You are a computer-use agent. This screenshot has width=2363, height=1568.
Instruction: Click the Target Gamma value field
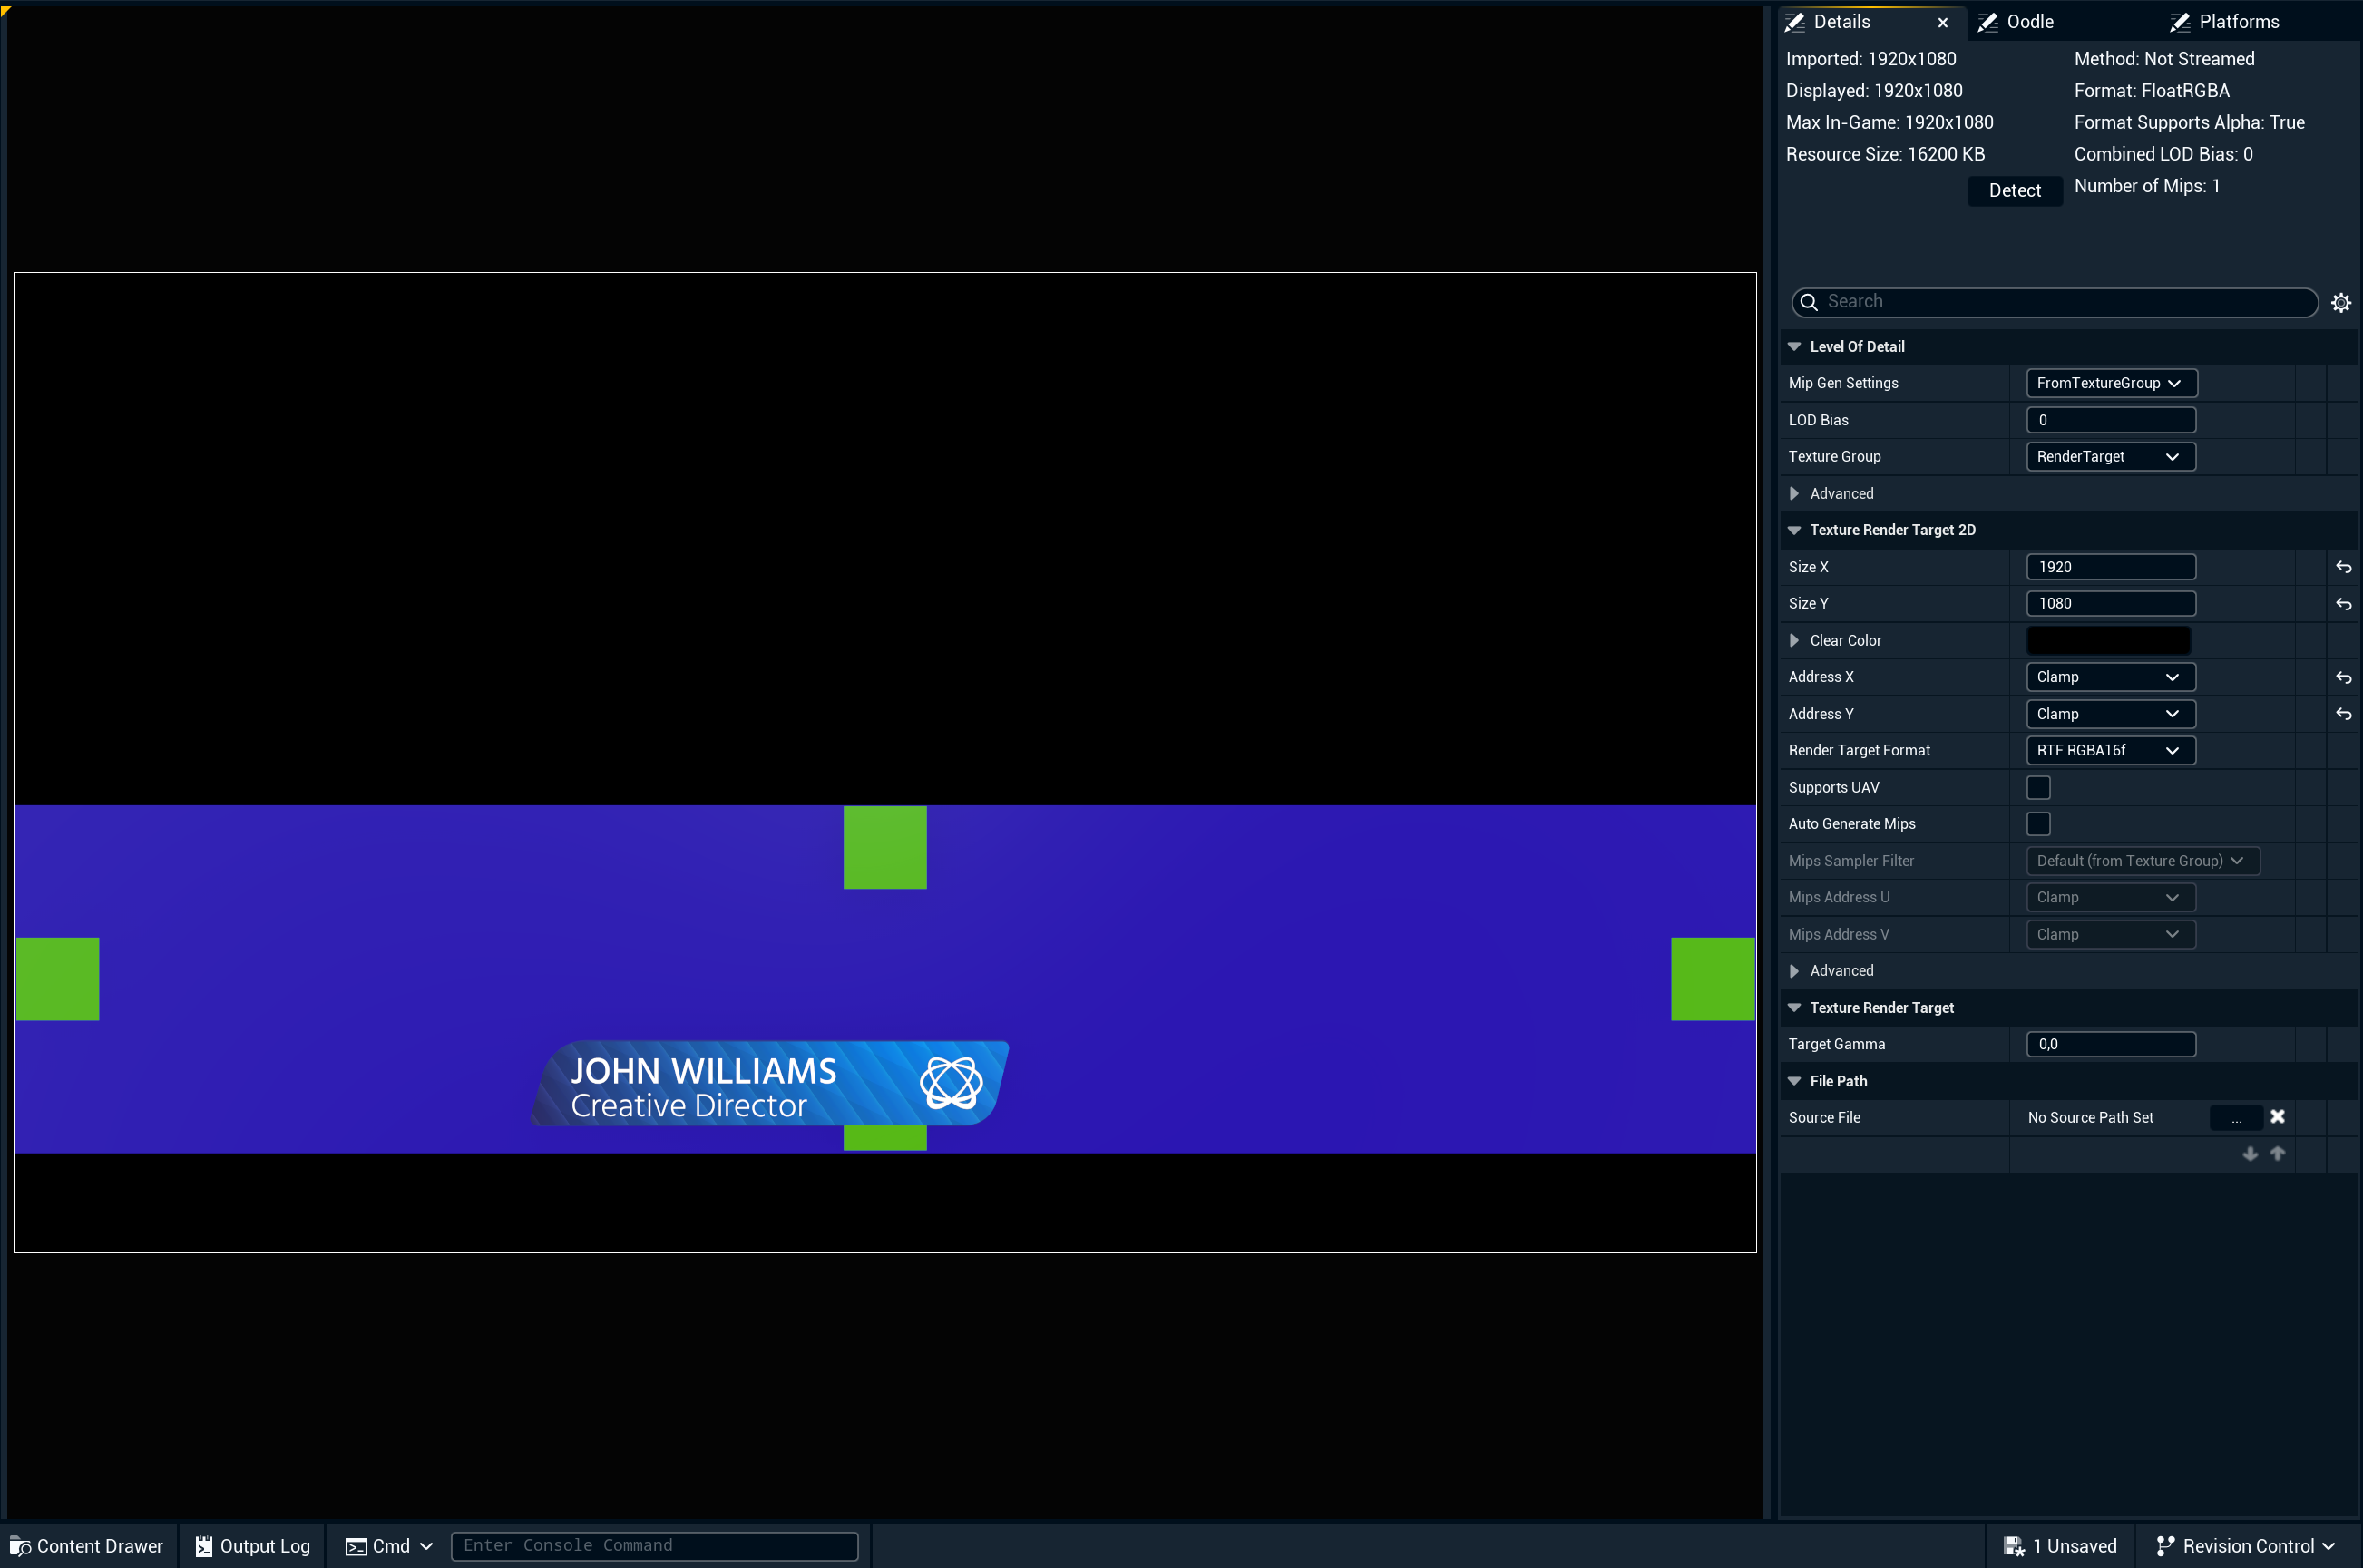click(2111, 1044)
